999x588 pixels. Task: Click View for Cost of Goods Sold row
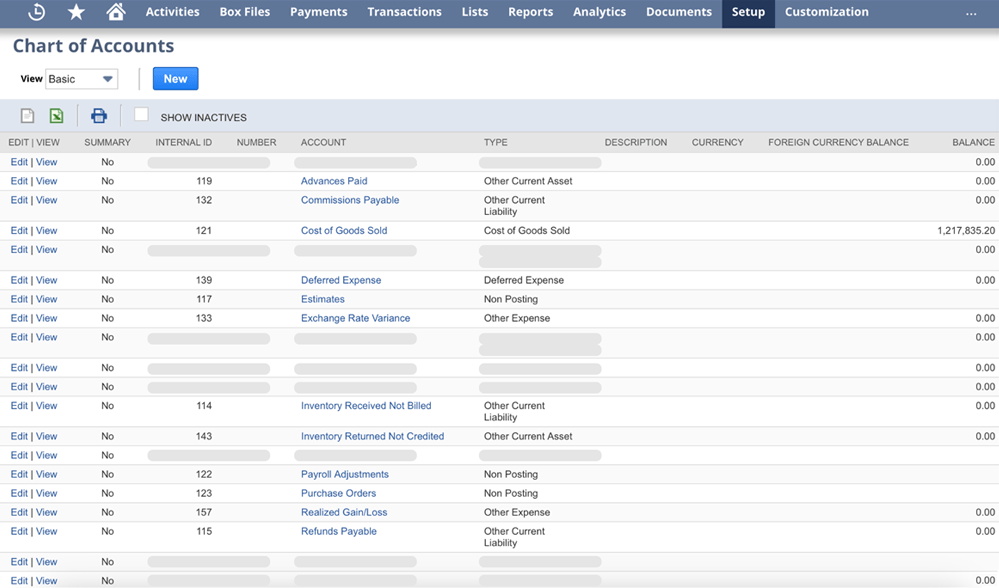coord(47,231)
